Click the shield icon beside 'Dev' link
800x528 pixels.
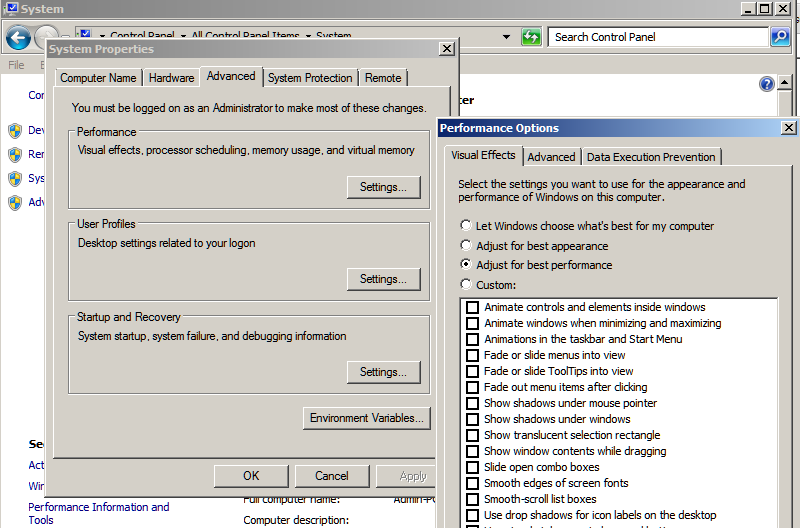pyautogui.click(x=15, y=131)
